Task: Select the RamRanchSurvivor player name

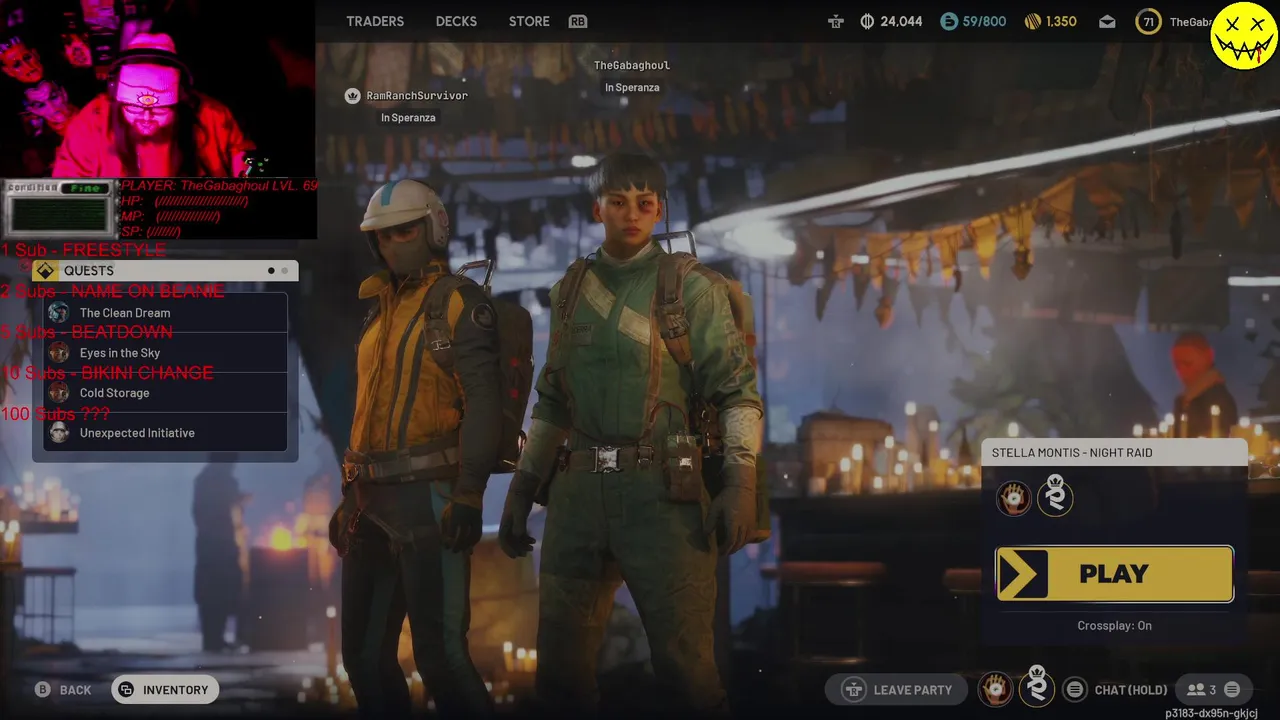Action: pos(417,96)
